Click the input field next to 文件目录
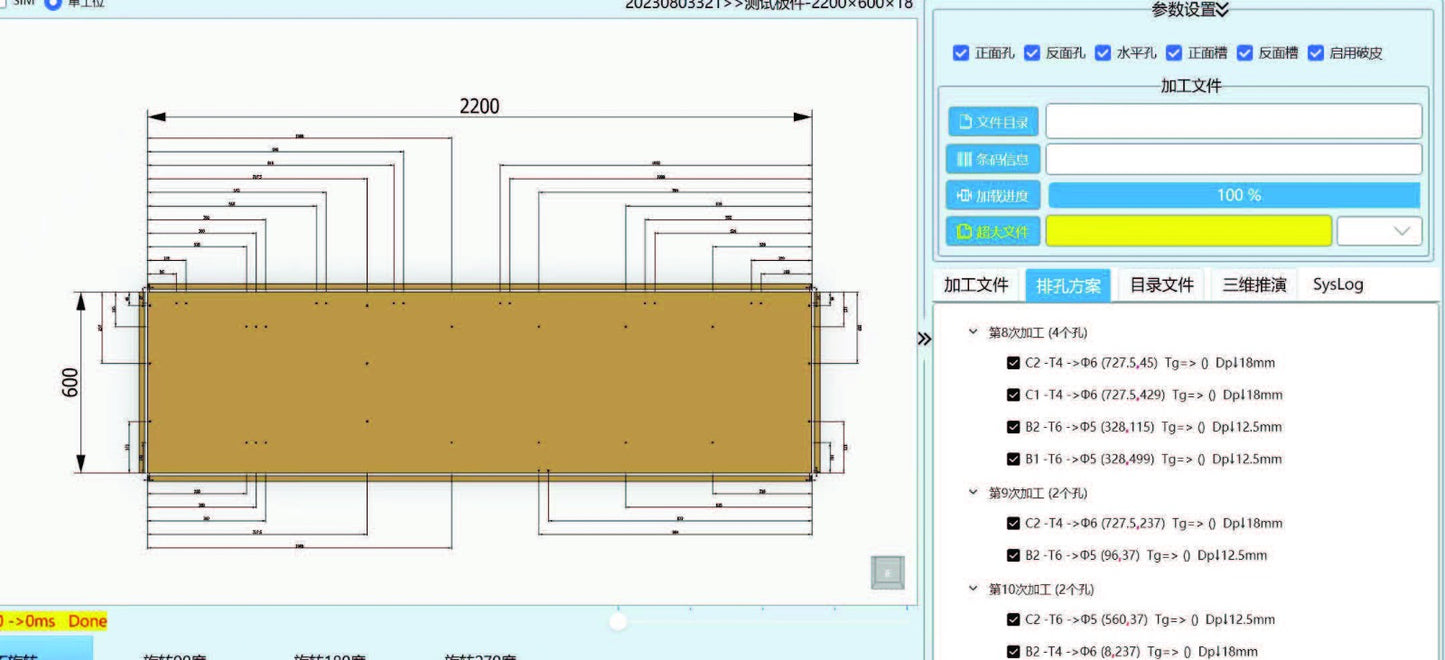The height and width of the screenshot is (660, 1445). [x=1233, y=122]
